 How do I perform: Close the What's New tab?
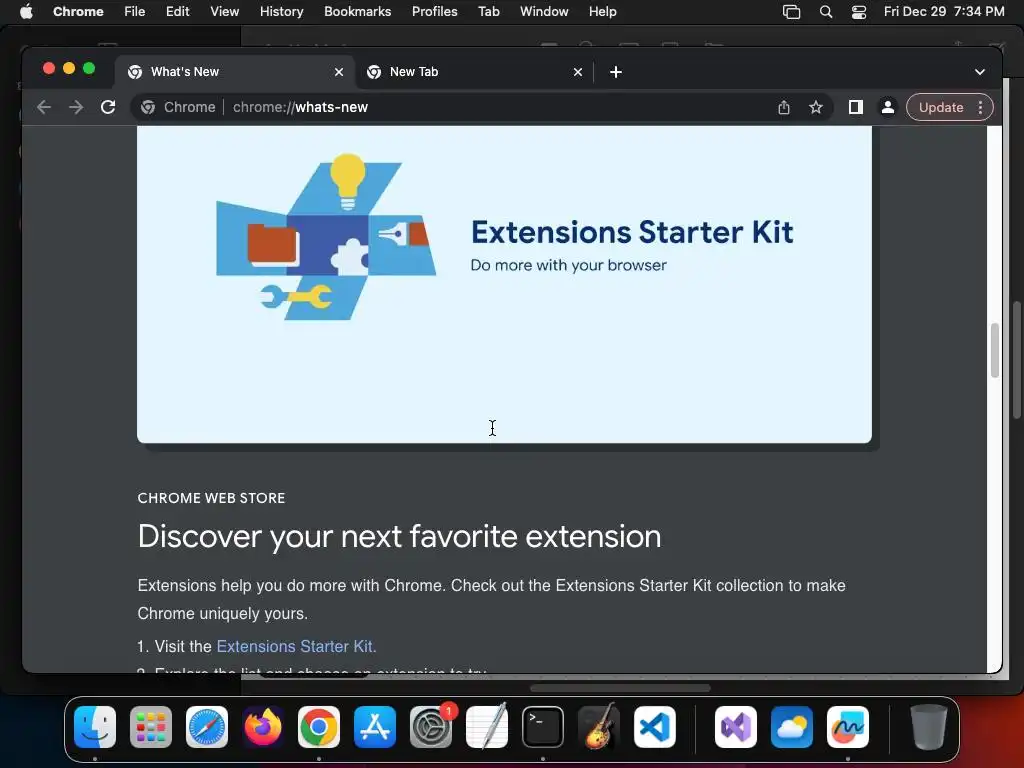(x=339, y=72)
